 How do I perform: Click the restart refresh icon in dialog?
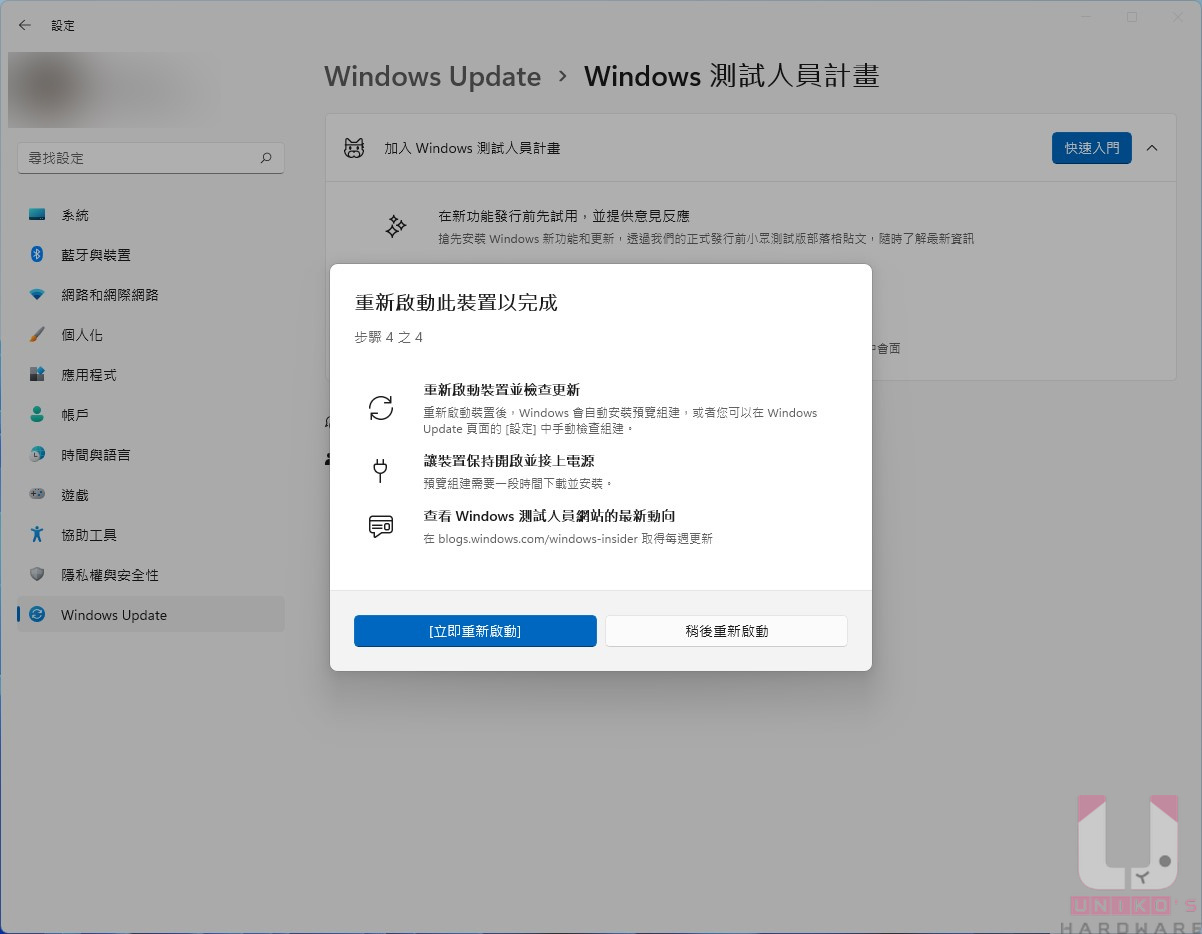(380, 408)
